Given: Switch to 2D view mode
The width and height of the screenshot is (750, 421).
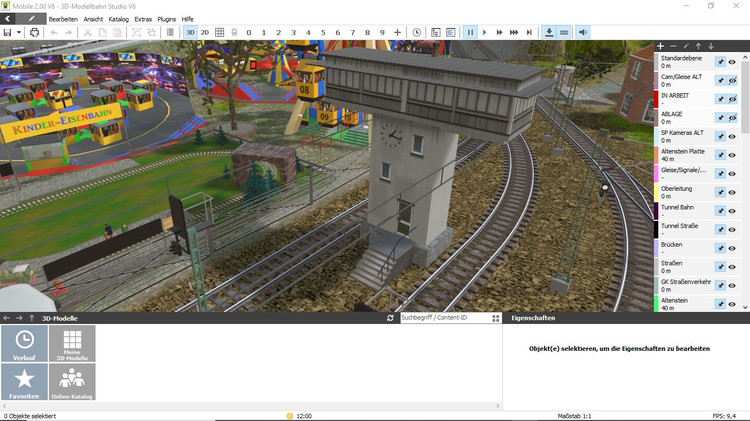Looking at the screenshot, I should click(x=205, y=33).
